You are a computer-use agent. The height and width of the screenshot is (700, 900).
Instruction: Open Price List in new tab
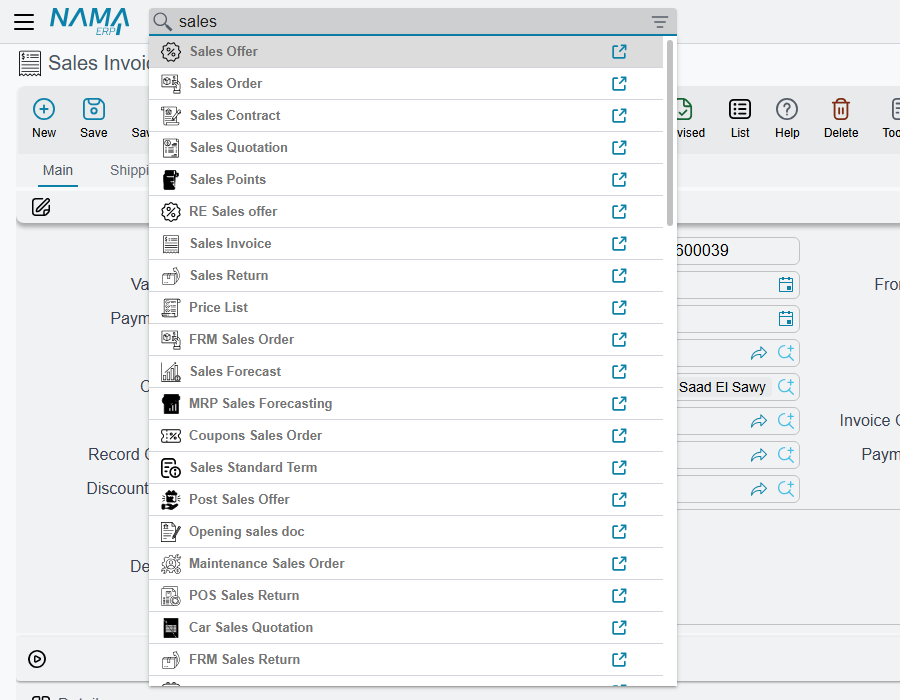tap(619, 308)
